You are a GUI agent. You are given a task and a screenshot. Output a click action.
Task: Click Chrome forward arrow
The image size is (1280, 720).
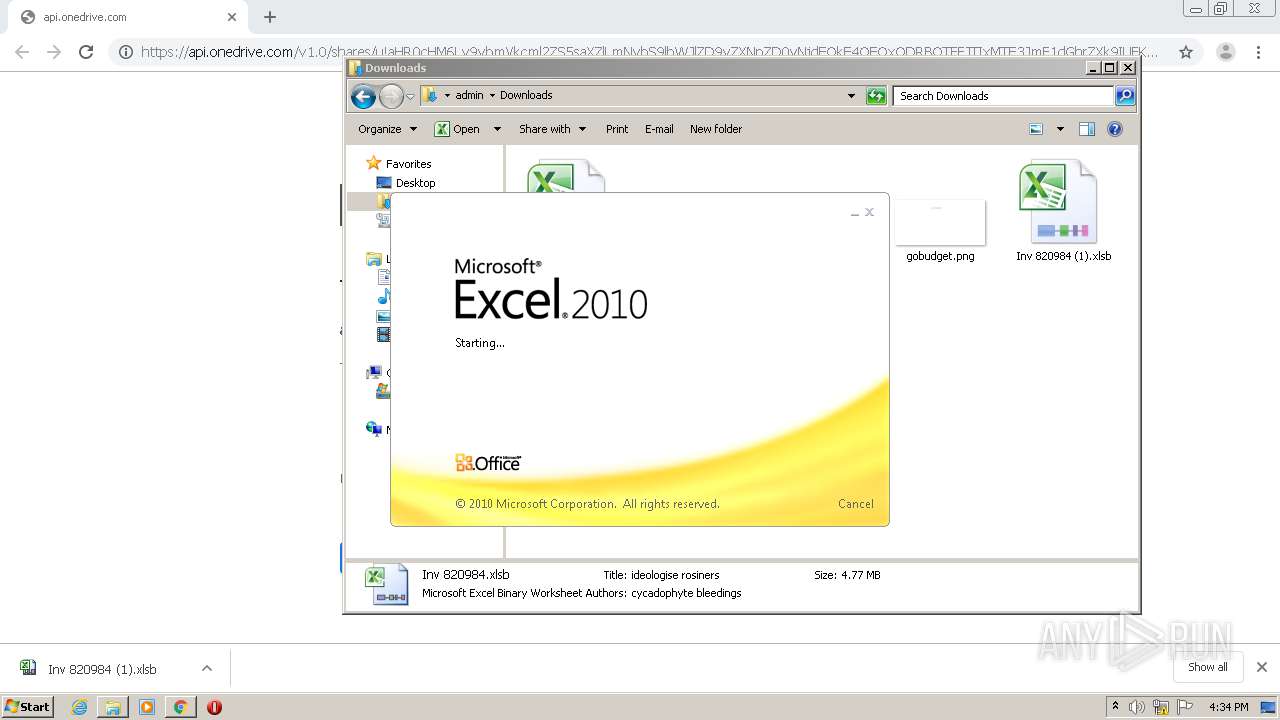tap(54, 52)
